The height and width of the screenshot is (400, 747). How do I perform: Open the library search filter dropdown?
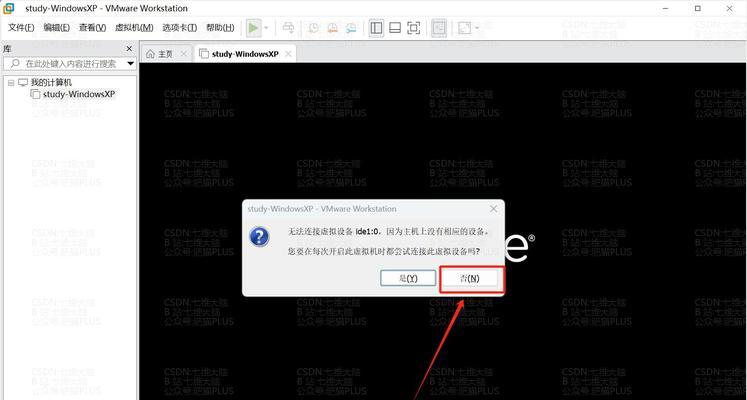tap(131, 63)
